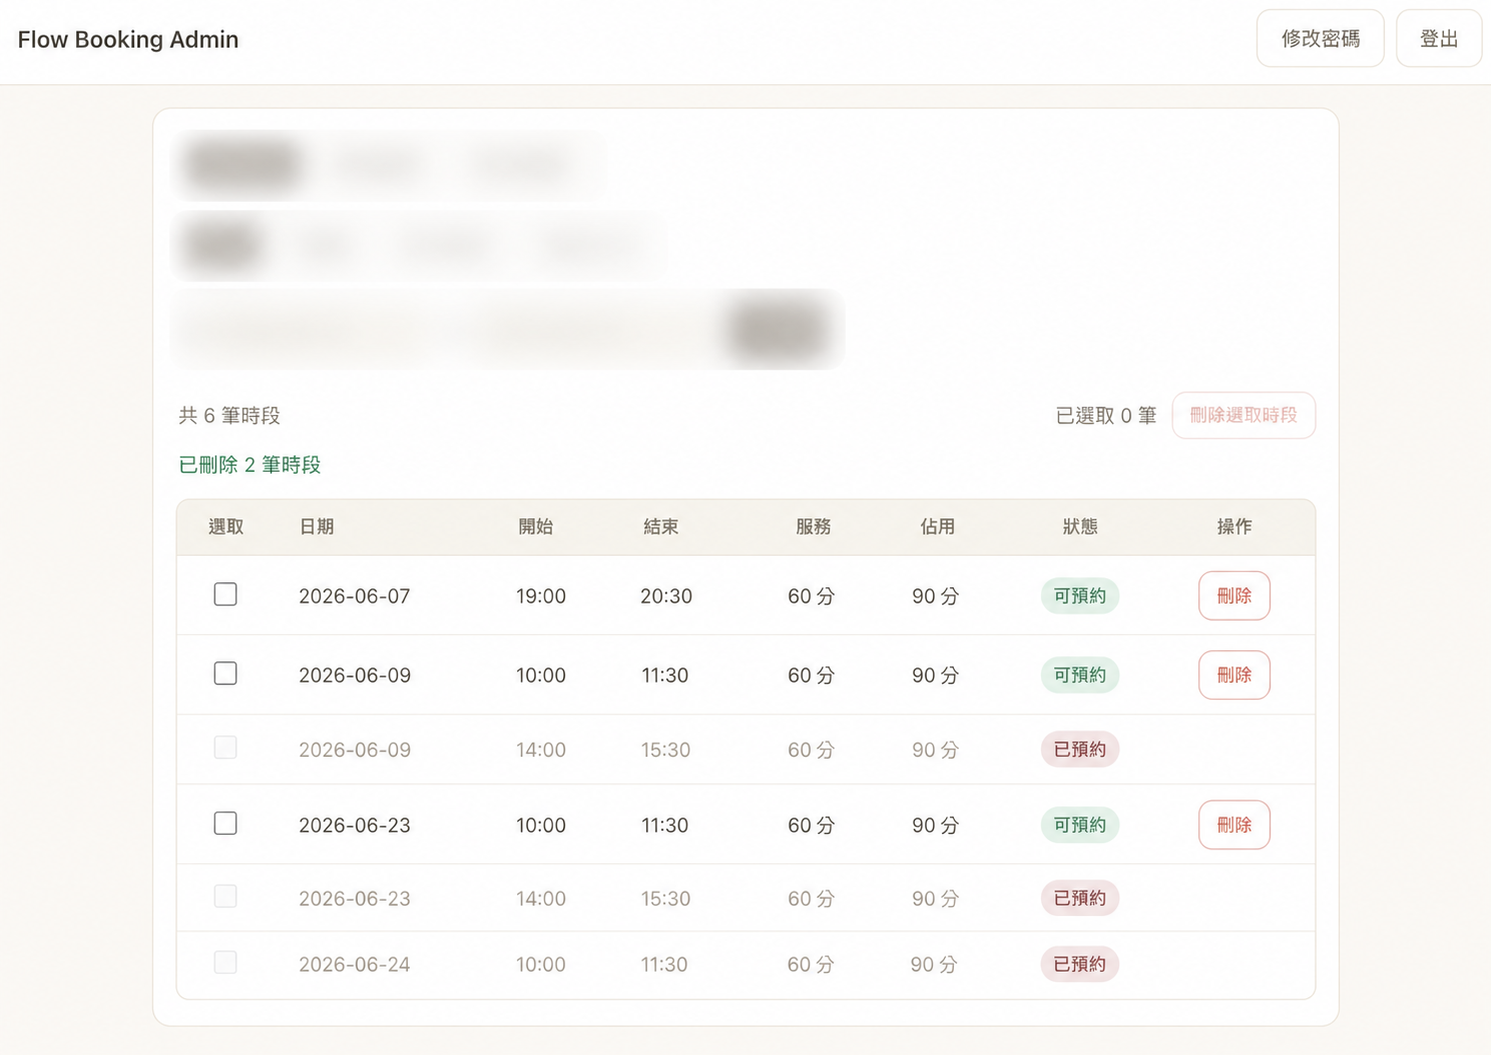Screen dimensions: 1491x1055
Task: Click the 已預約 badge in 2026-06-24 row
Action: (1080, 964)
